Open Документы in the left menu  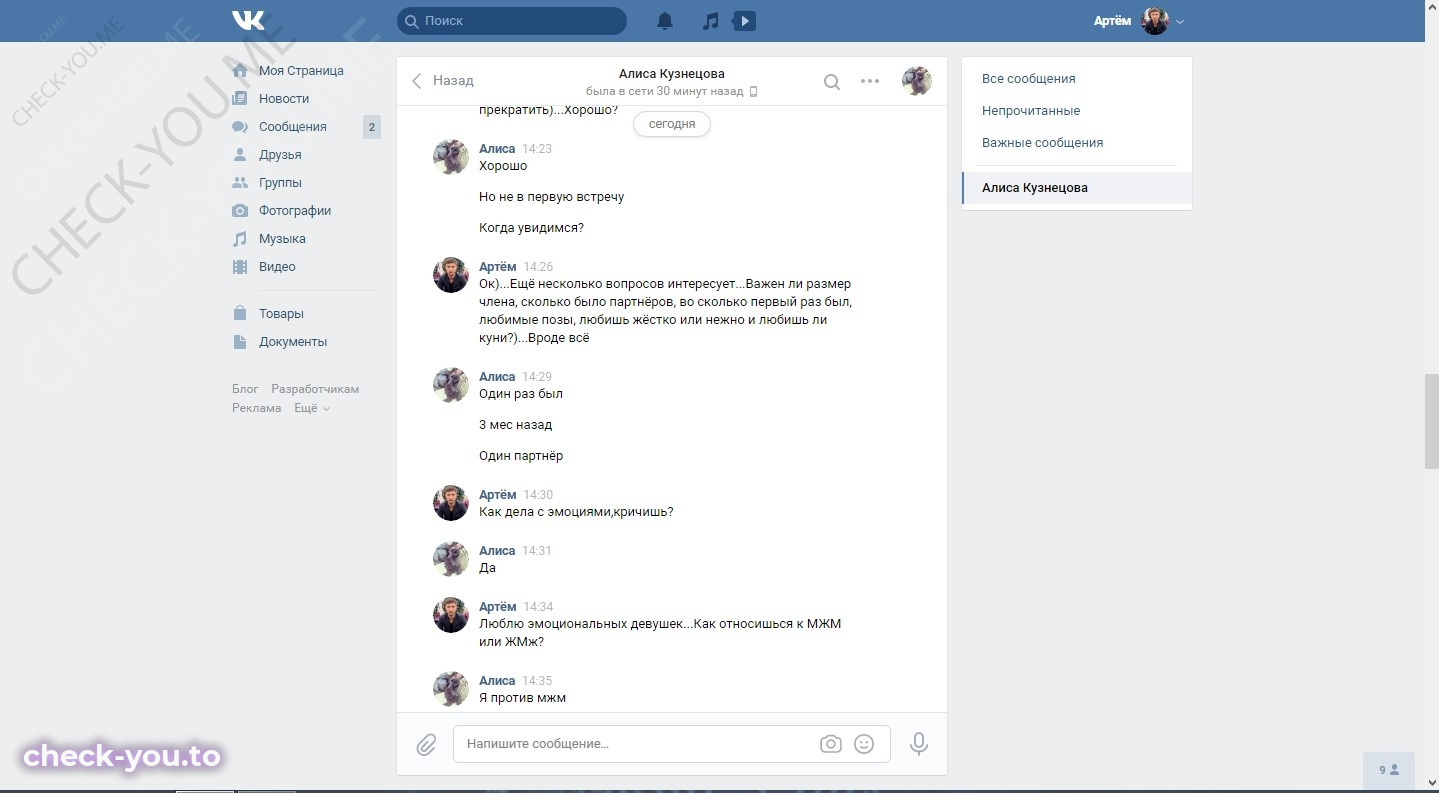pyautogui.click(x=293, y=342)
